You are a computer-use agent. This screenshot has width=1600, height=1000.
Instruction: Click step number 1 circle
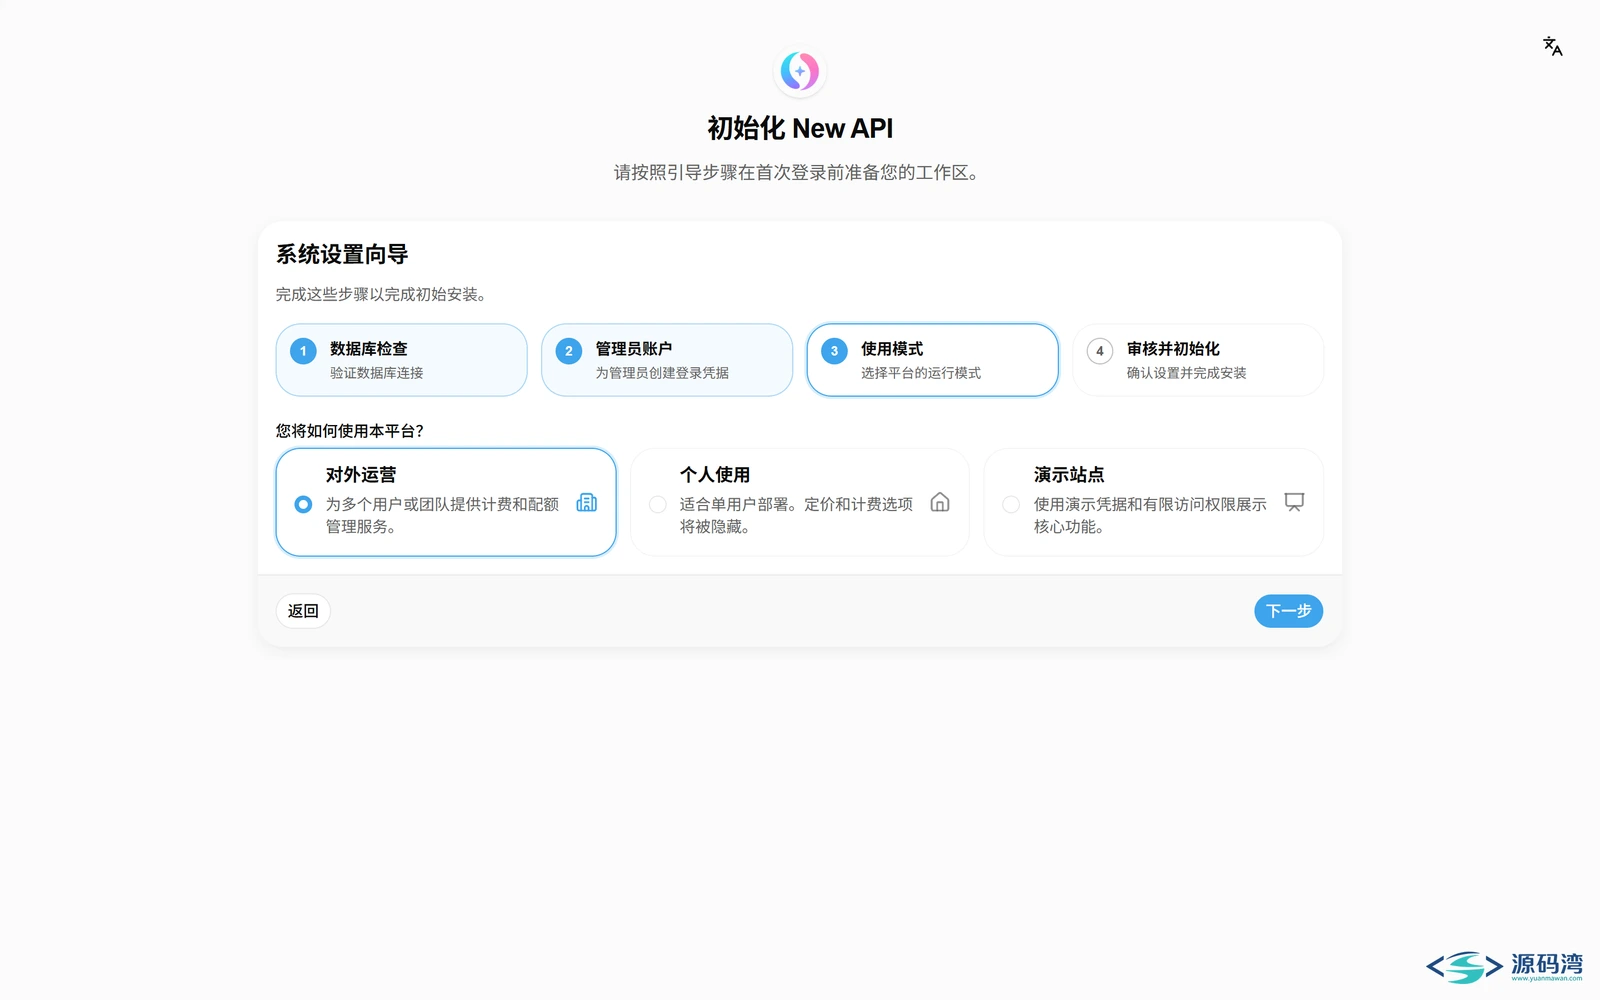pyautogui.click(x=303, y=351)
